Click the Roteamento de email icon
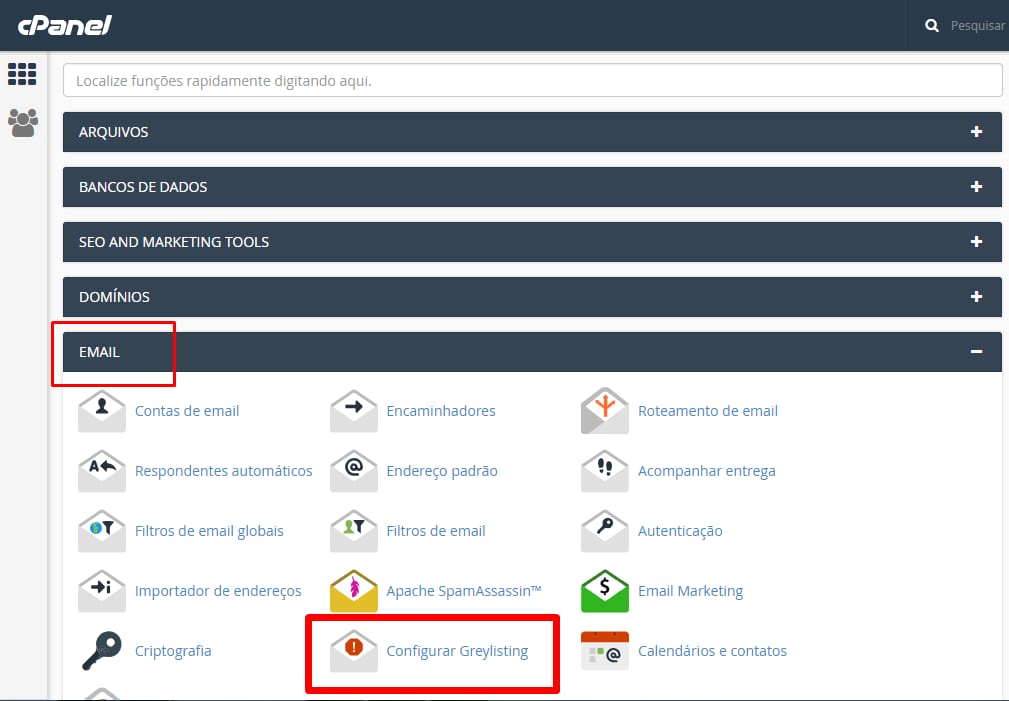Screen dimensions: 1009x701 tap(605, 411)
